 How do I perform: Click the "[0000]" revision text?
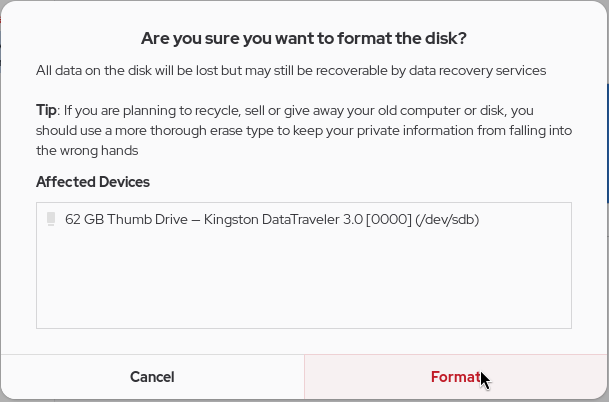[391, 219]
